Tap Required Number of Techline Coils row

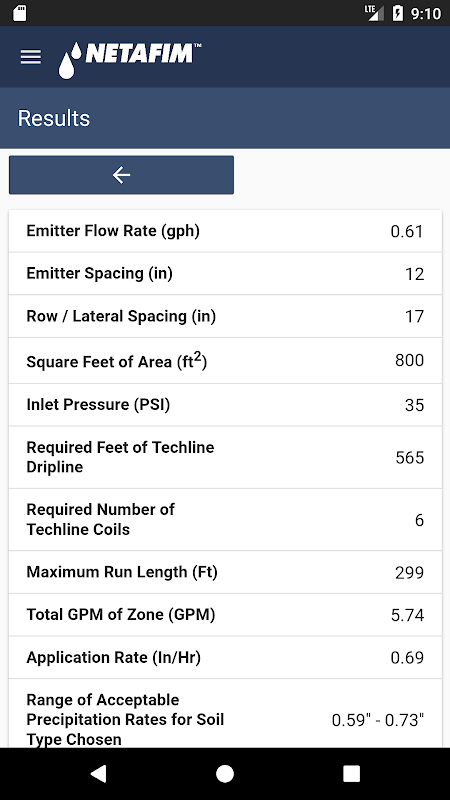225,520
